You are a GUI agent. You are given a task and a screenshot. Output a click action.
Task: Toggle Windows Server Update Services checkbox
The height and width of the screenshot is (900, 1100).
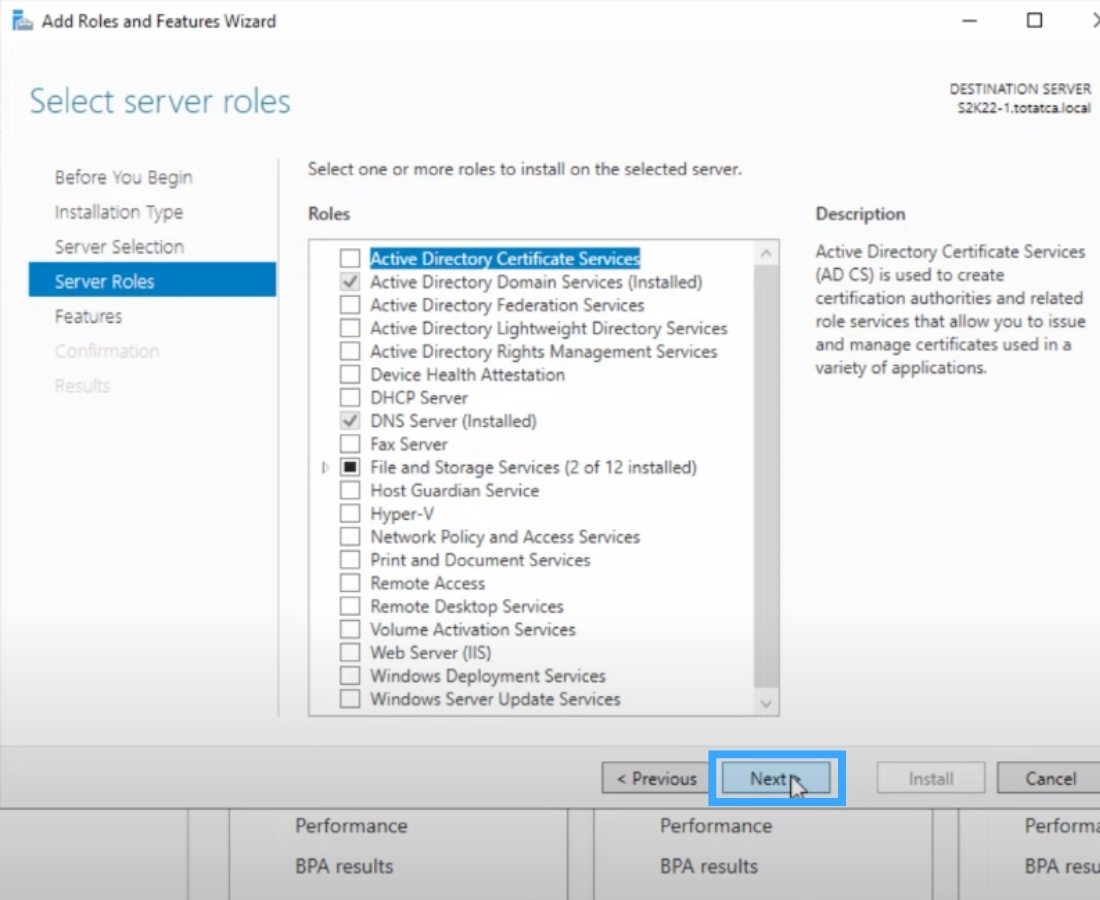coord(350,700)
